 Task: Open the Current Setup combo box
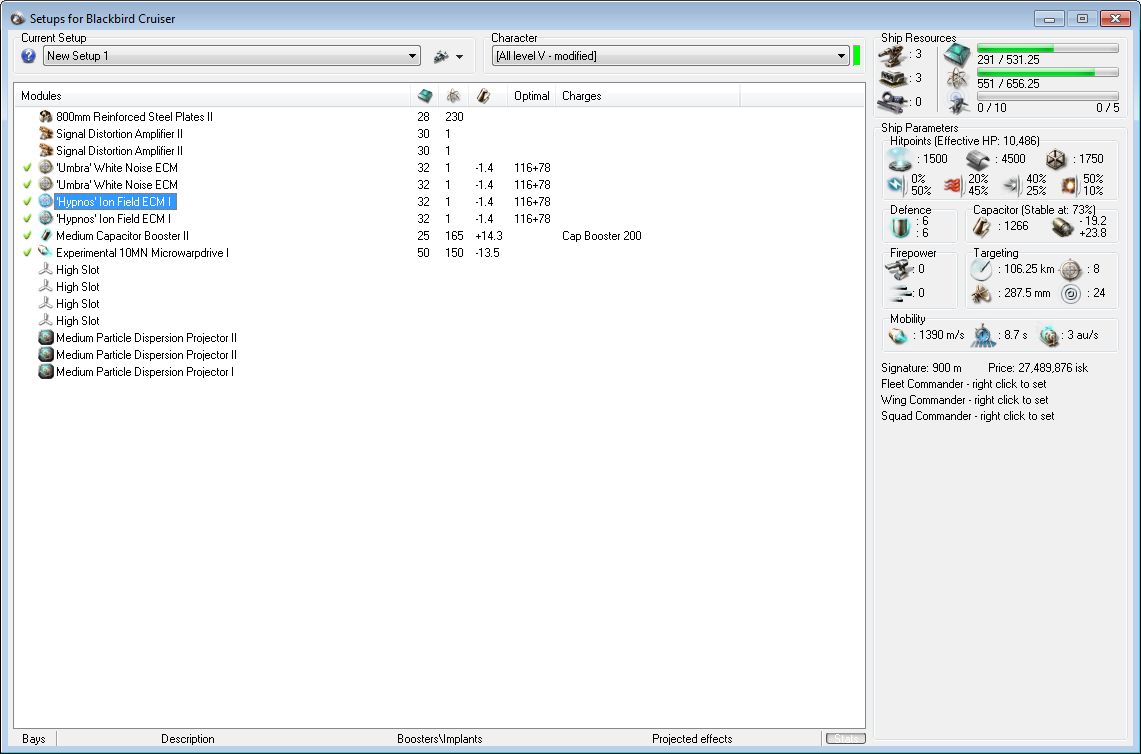[231, 56]
